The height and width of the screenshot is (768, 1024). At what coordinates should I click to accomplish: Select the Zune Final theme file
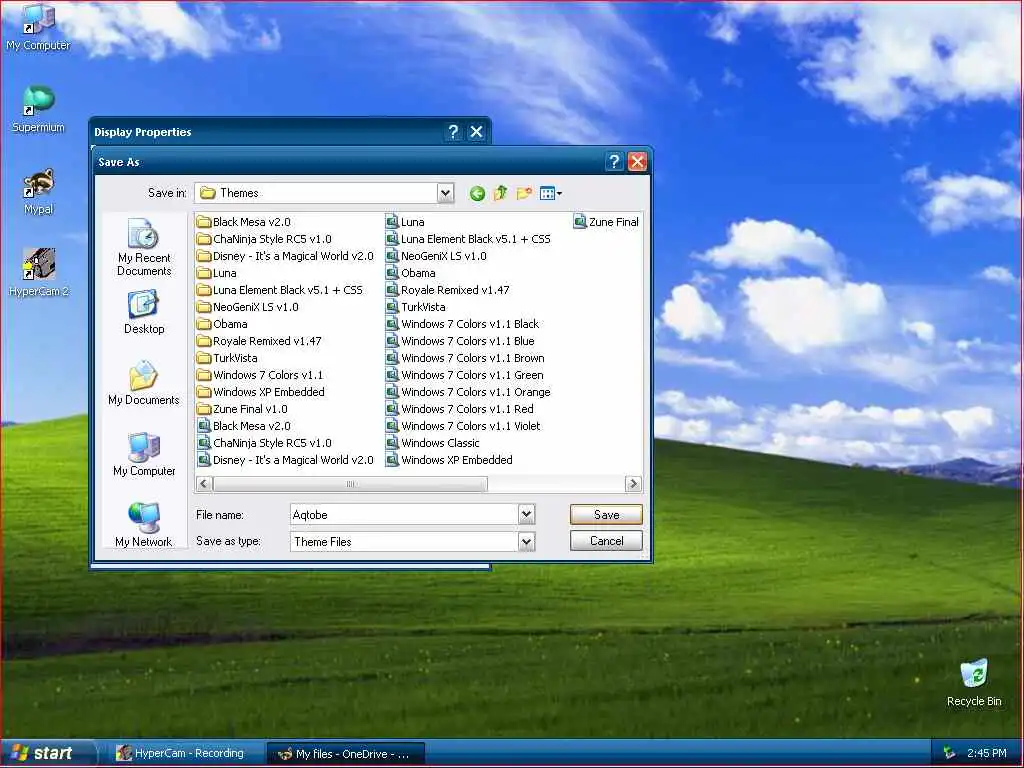606,222
